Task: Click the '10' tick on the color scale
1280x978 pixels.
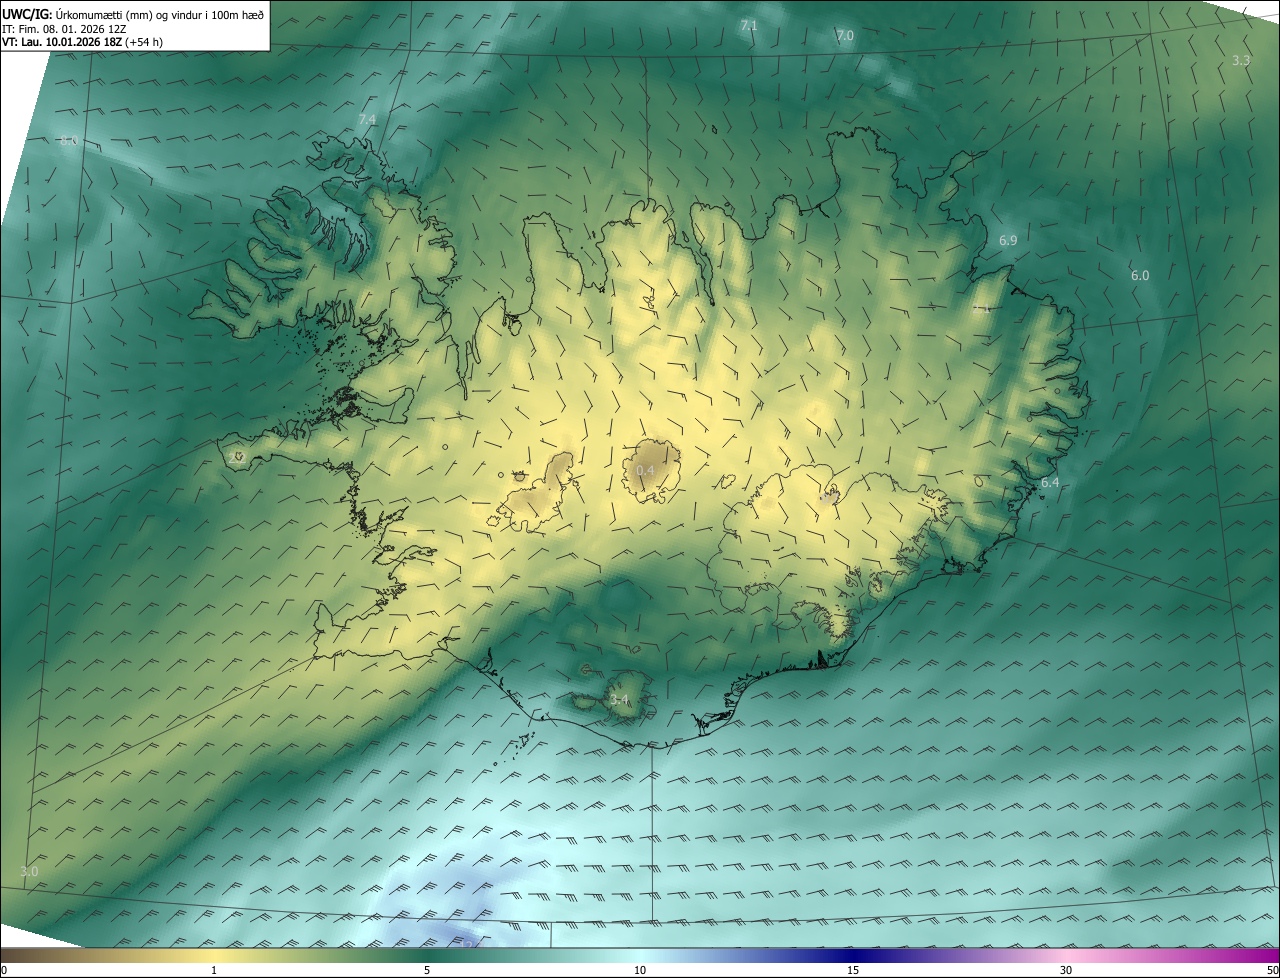Action: click(640, 970)
